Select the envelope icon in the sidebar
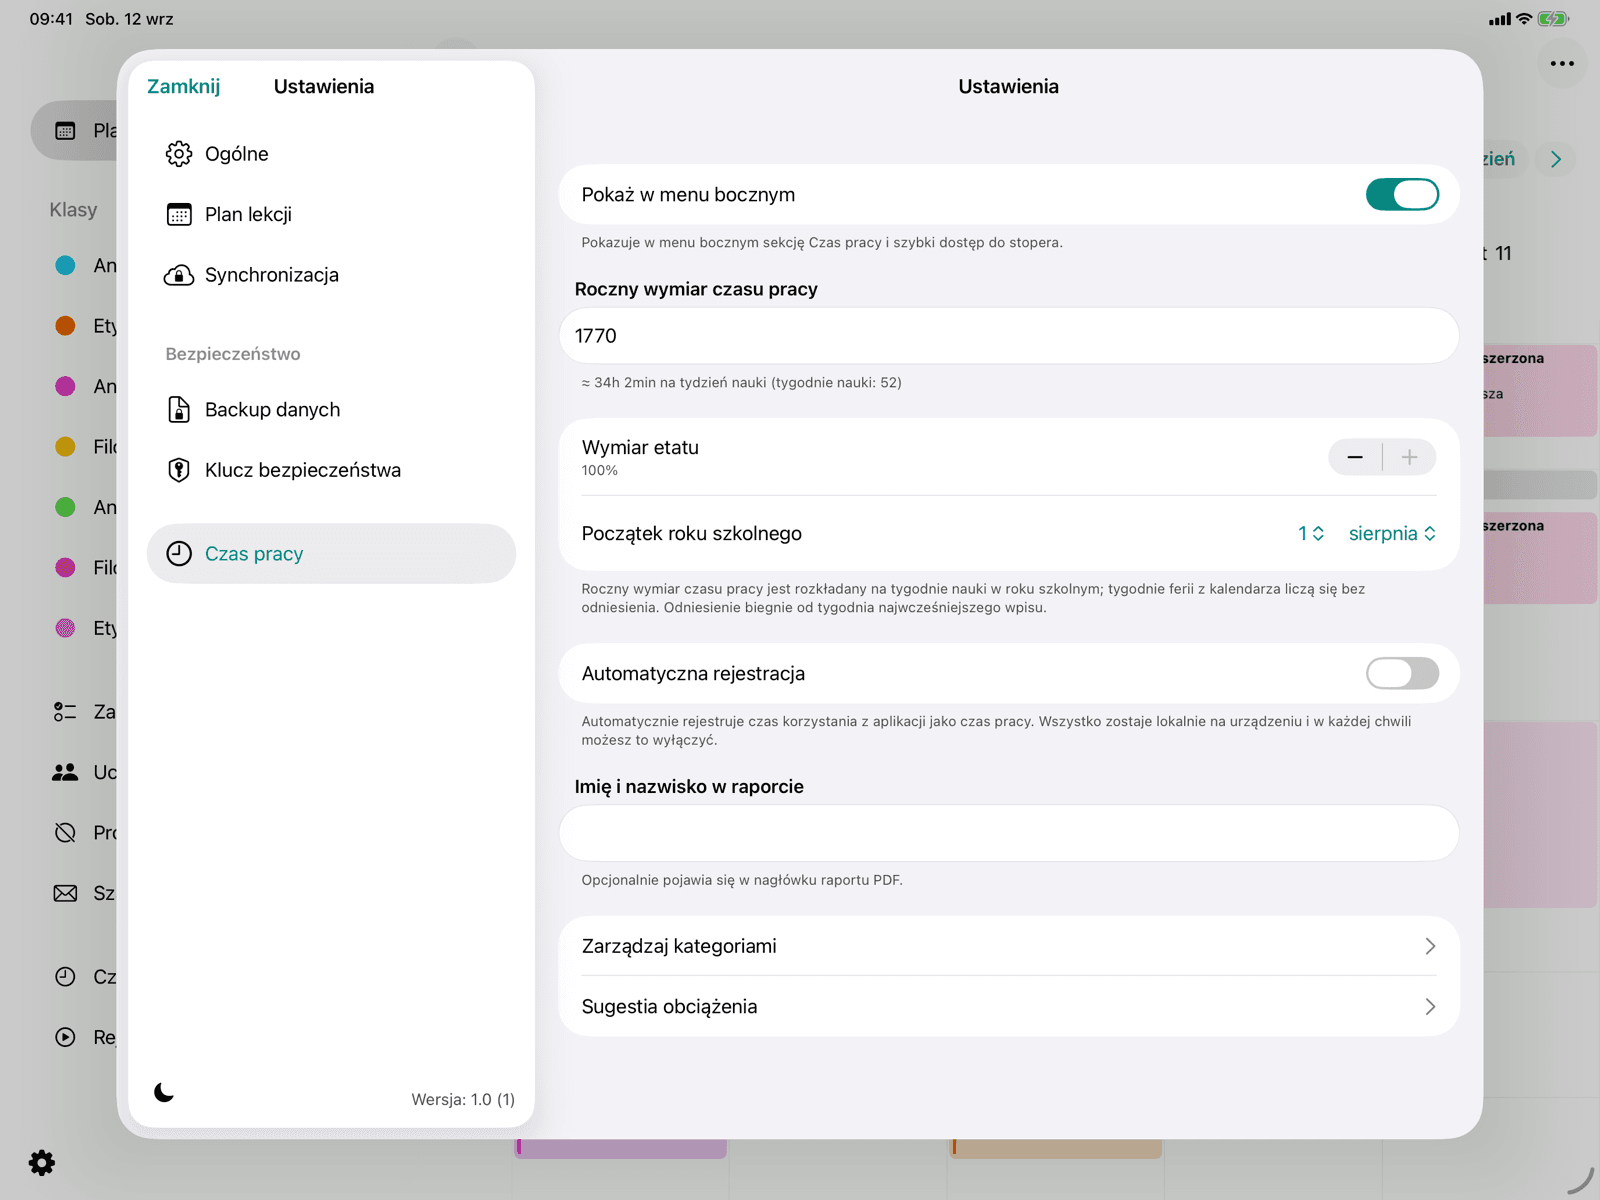 pyautogui.click(x=65, y=893)
